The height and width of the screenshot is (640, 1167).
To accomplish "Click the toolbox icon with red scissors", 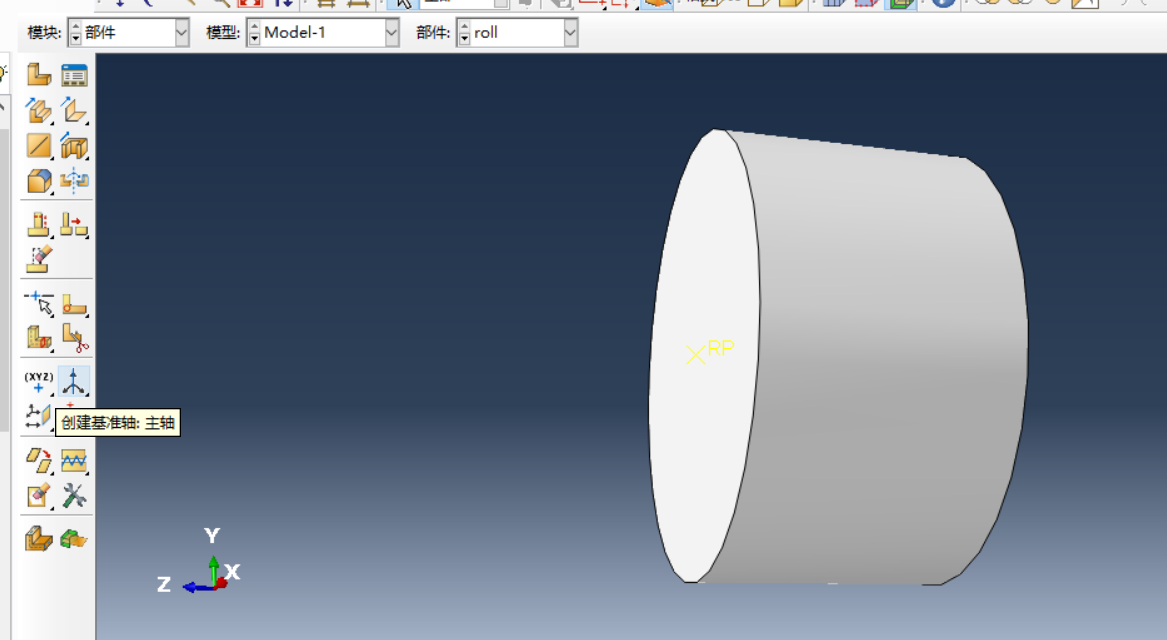I will [74, 337].
